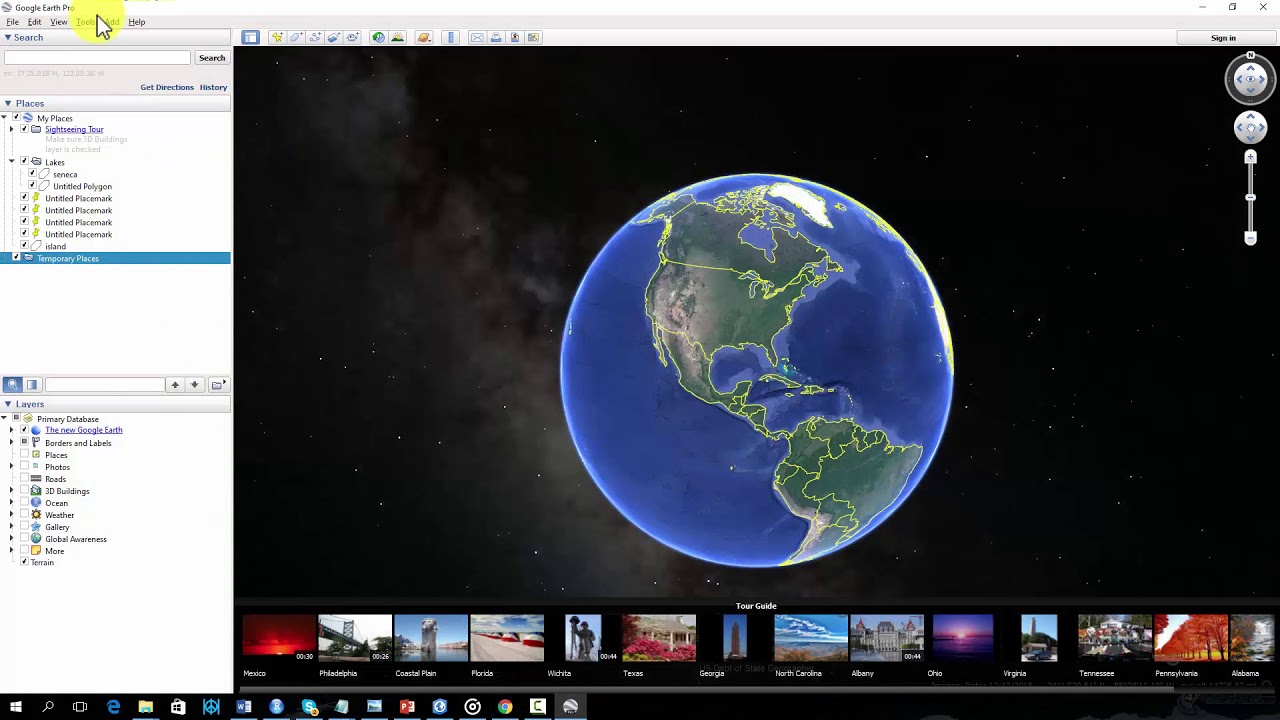The image size is (1280, 720).
Task: Click the add folder icon in Places panel
Action: pos(217,384)
